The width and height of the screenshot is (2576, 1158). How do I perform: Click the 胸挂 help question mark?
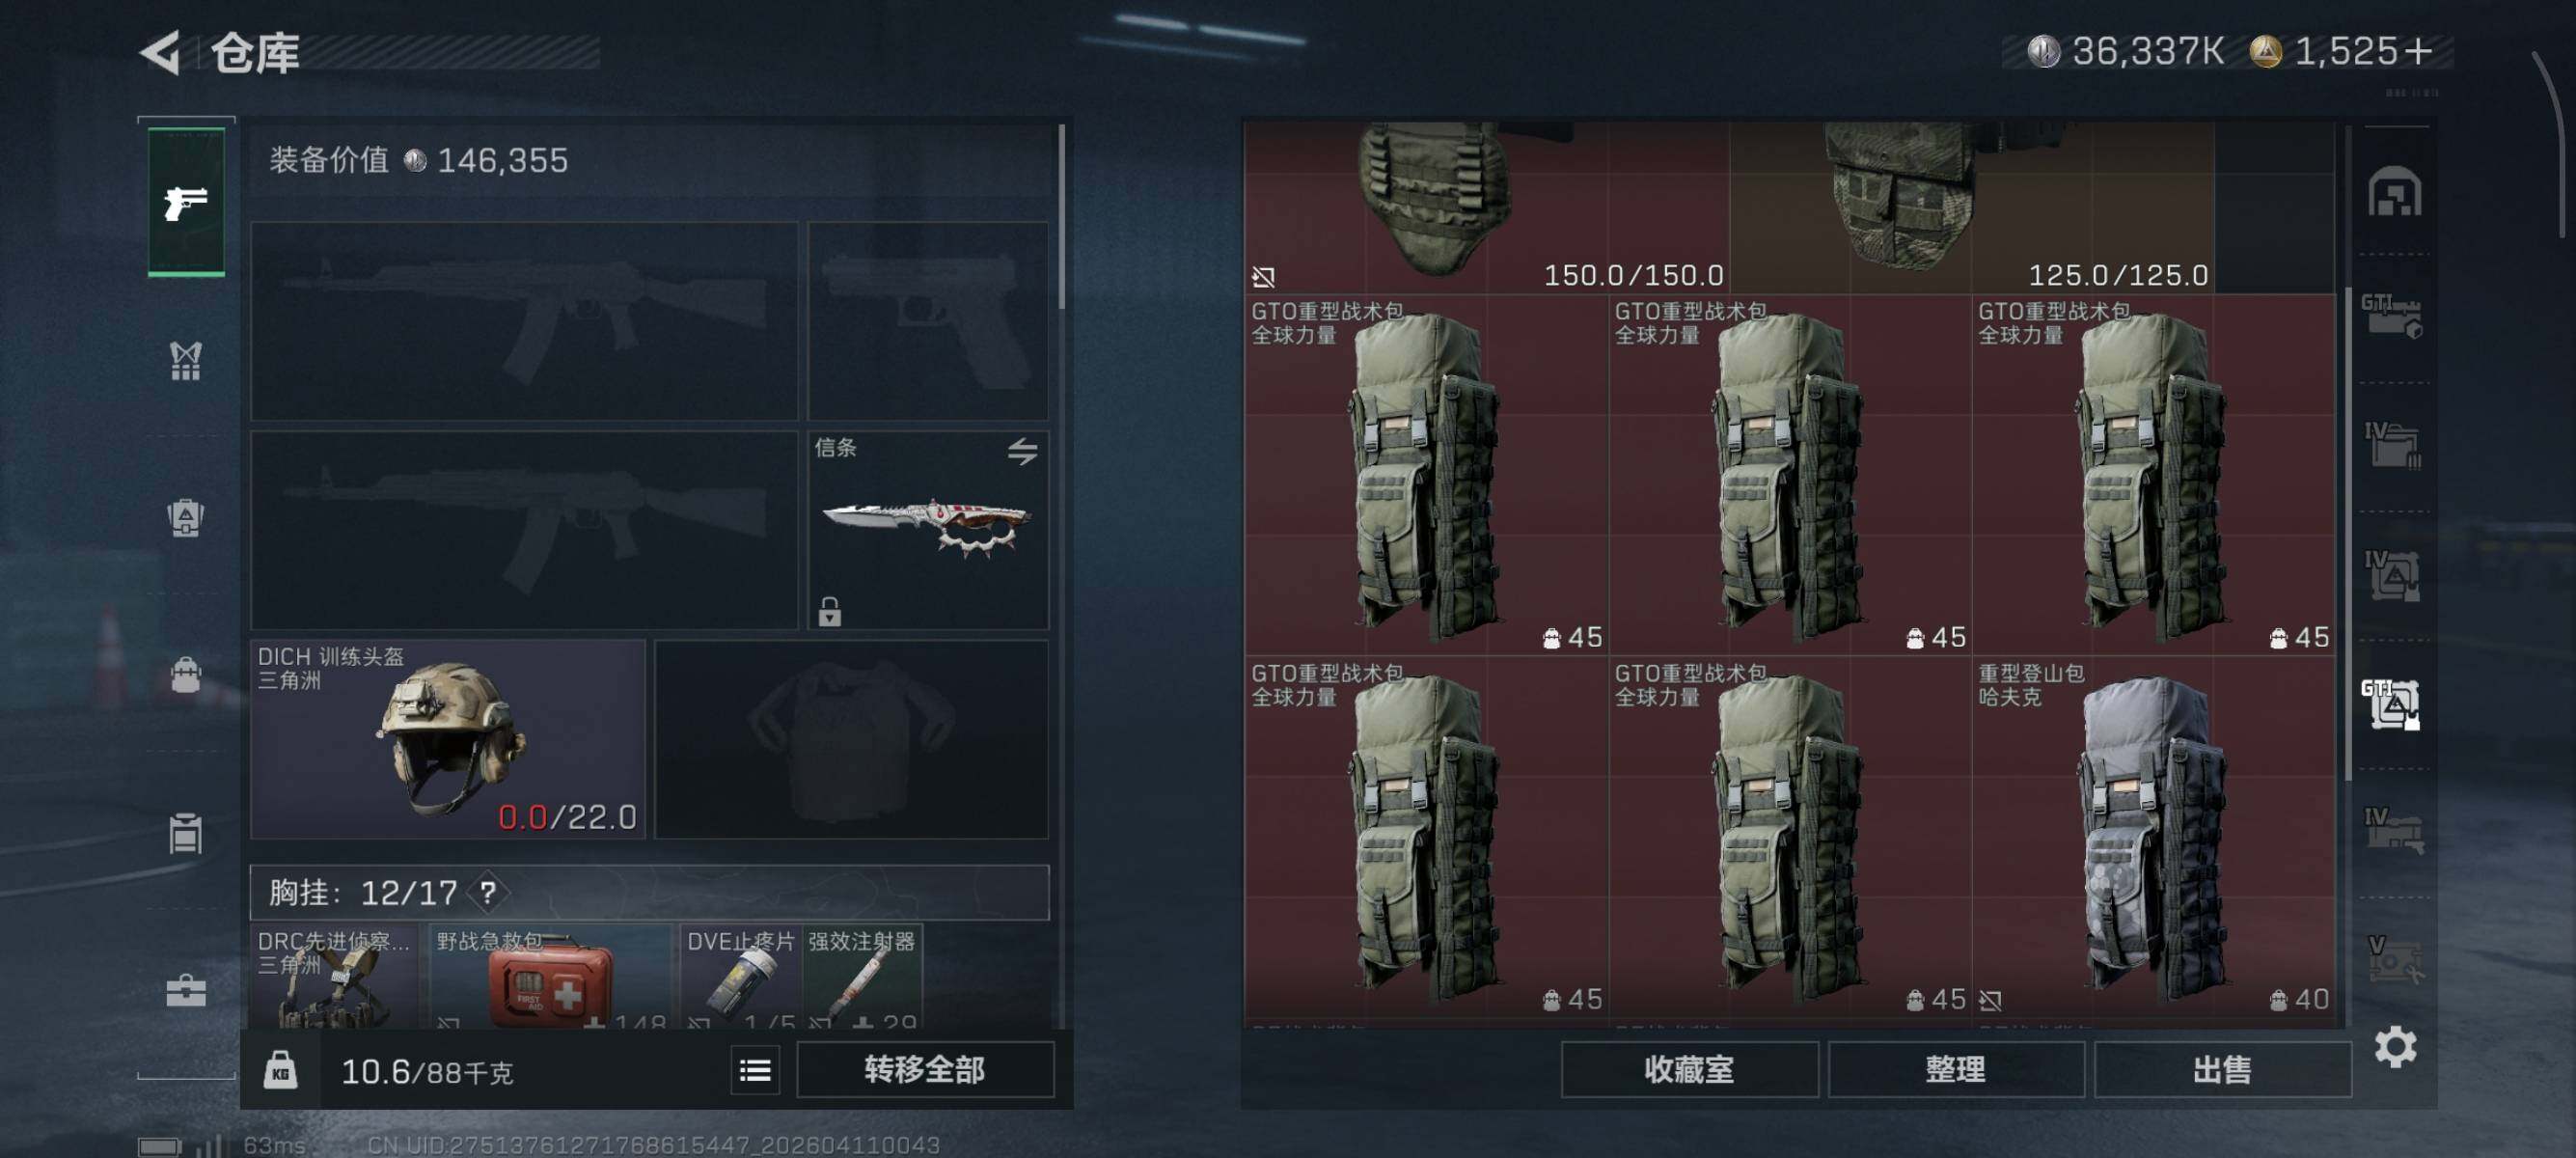coord(488,892)
